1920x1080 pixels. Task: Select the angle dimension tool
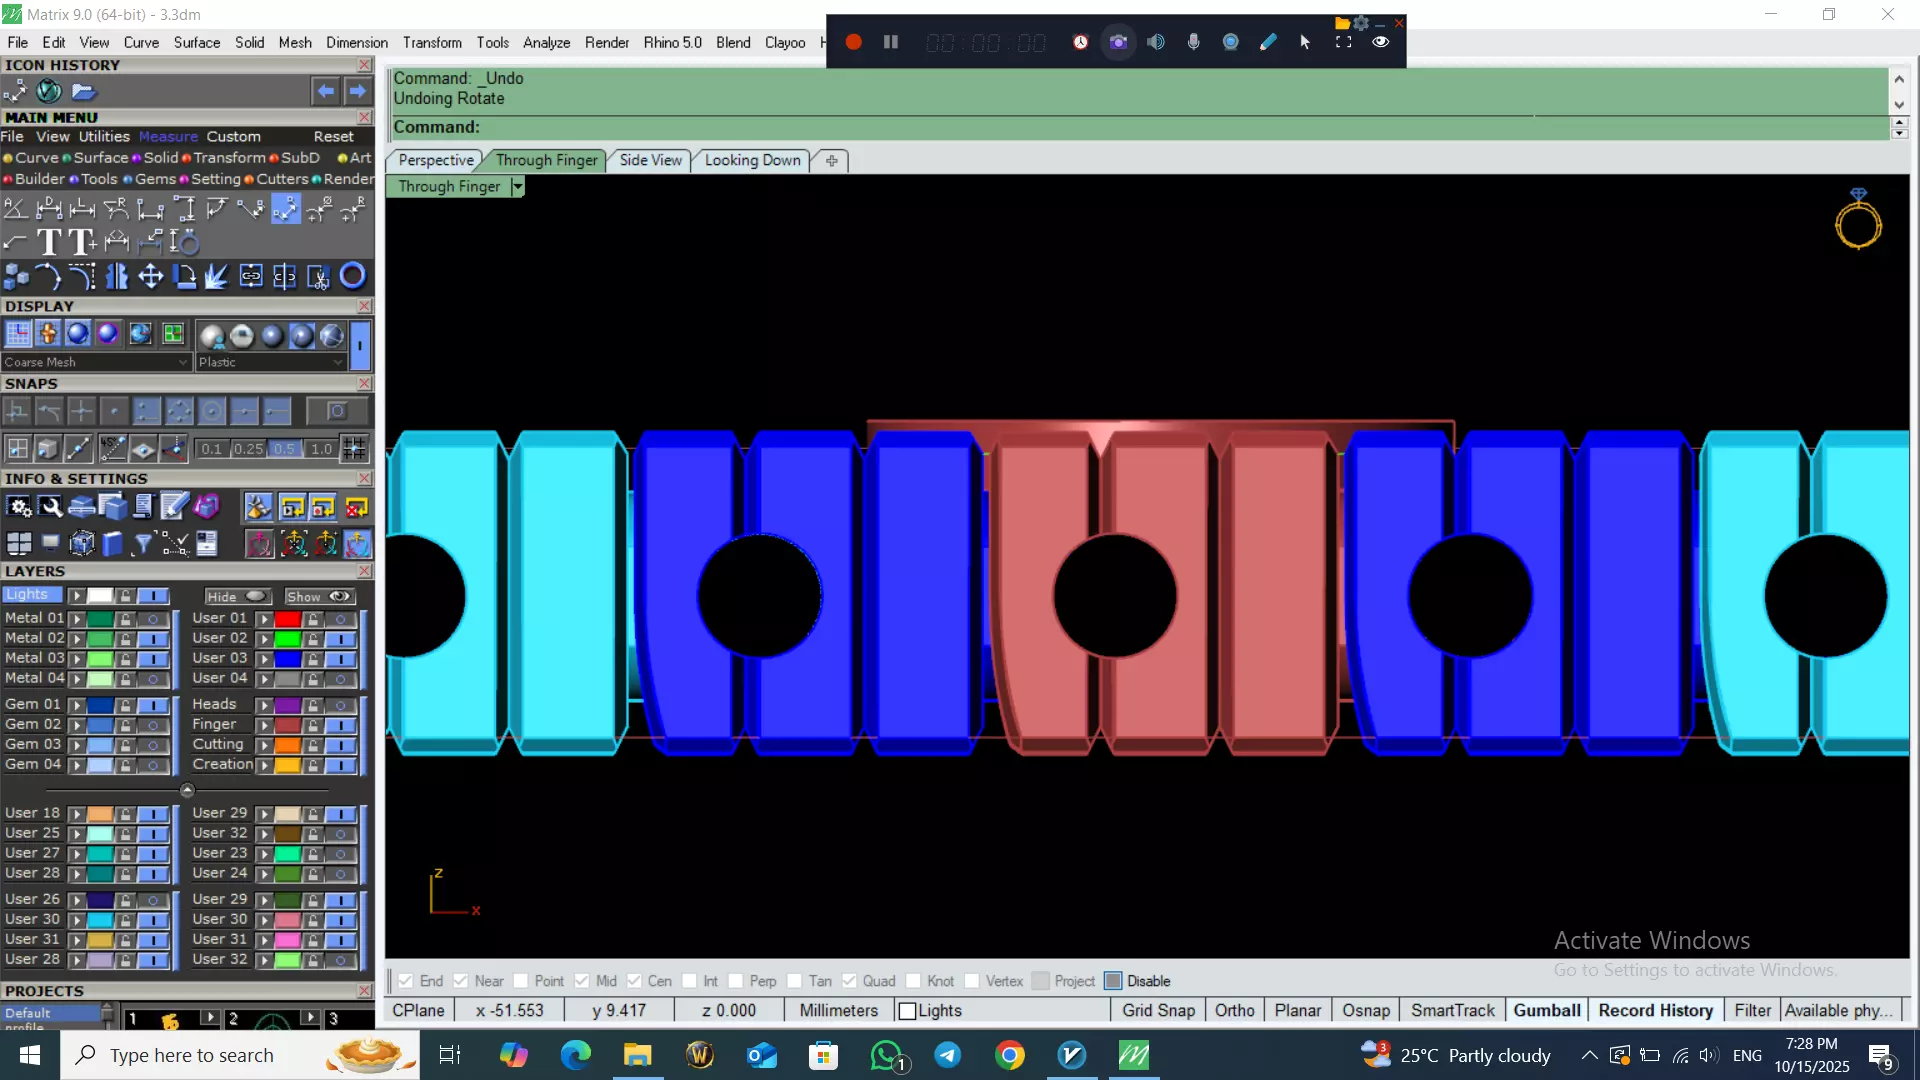pyautogui.click(x=15, y=209)
